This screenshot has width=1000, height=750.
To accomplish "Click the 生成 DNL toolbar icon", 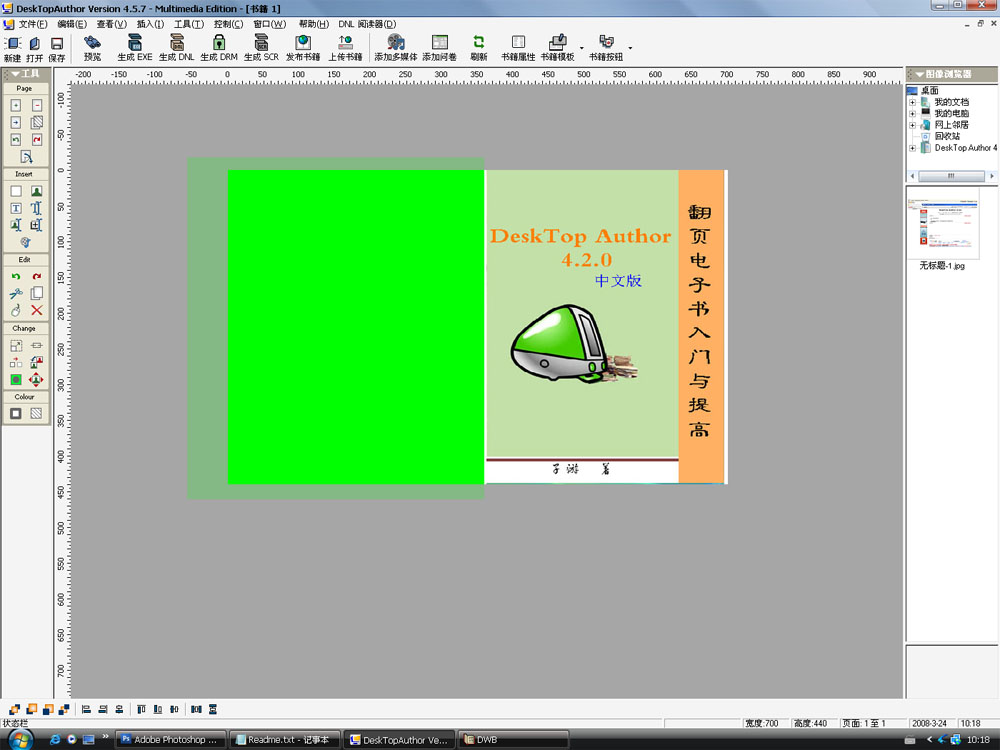I will (x=177, y=43).
